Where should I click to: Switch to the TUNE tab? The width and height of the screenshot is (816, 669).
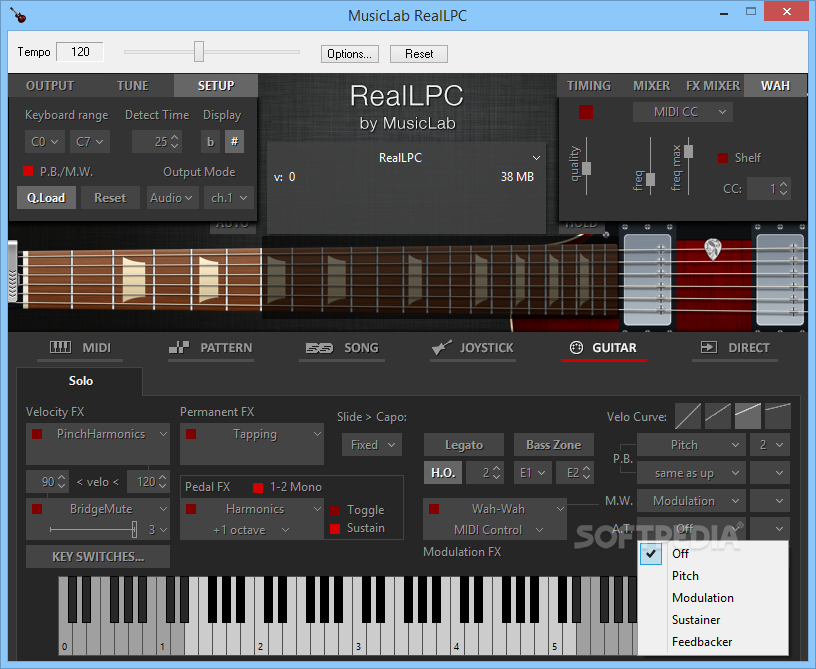[132, 86]
